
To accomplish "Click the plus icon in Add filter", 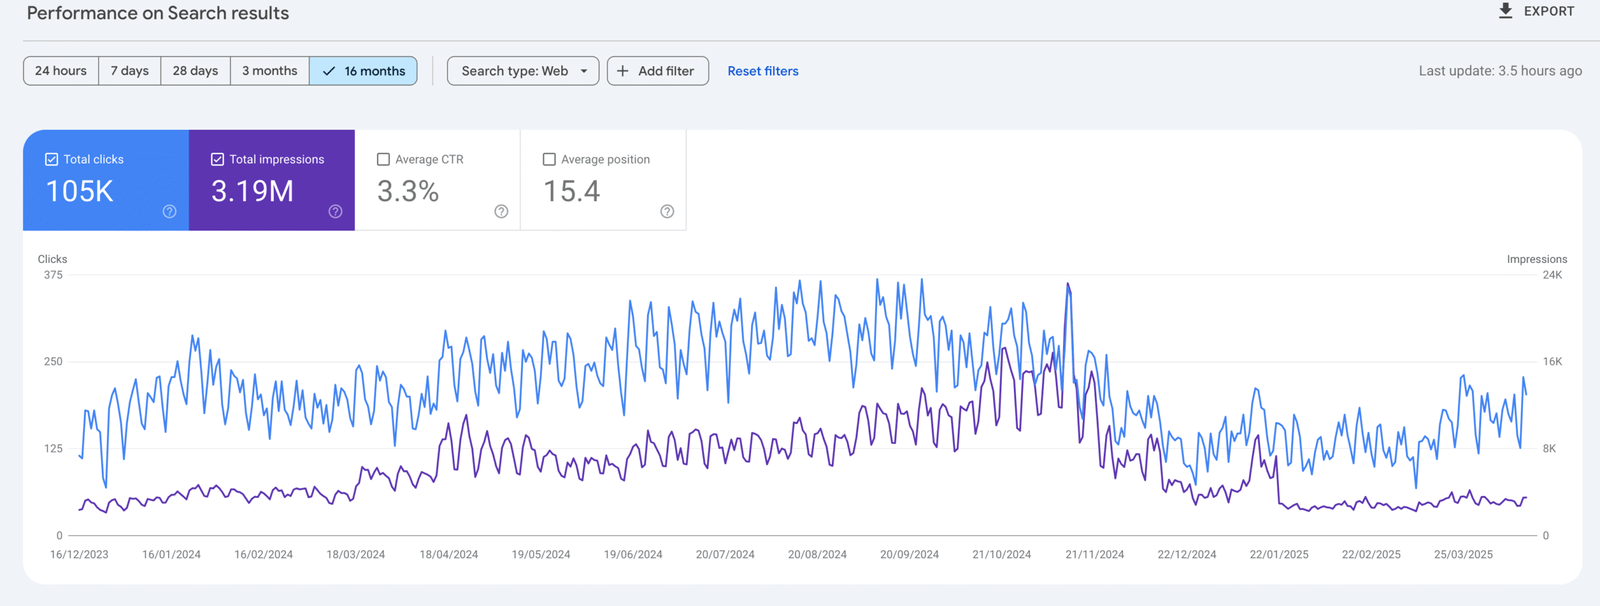I will (x=623, y=71).
